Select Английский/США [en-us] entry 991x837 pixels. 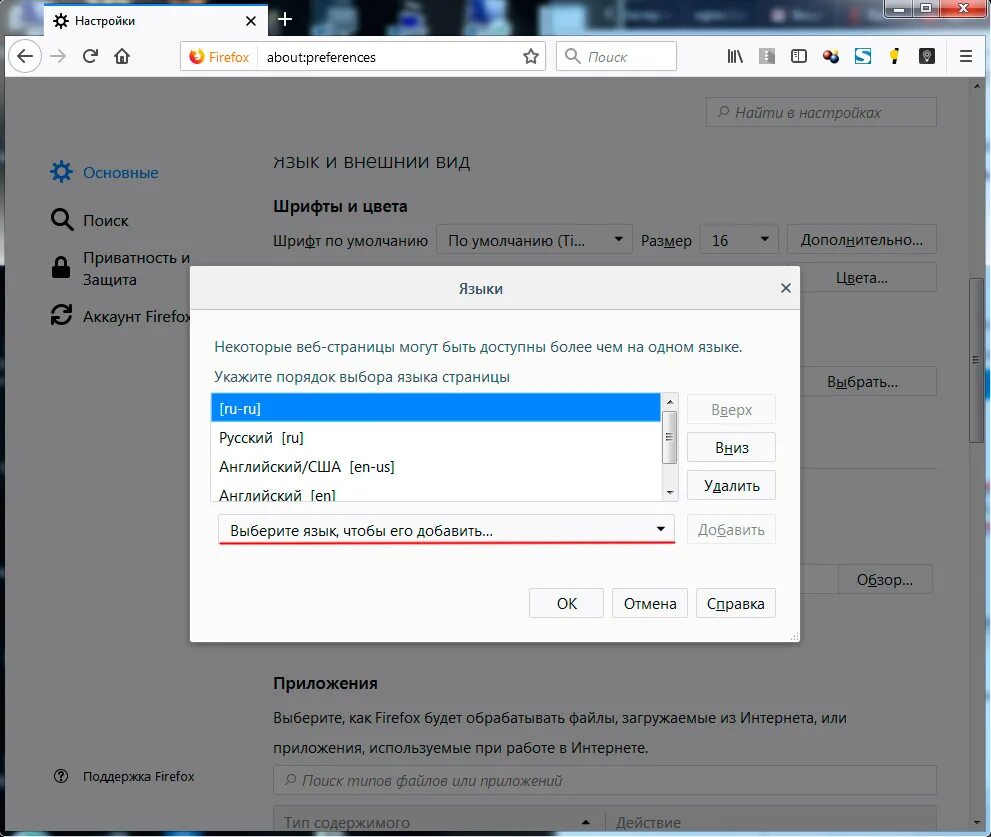tap(435, 467)
